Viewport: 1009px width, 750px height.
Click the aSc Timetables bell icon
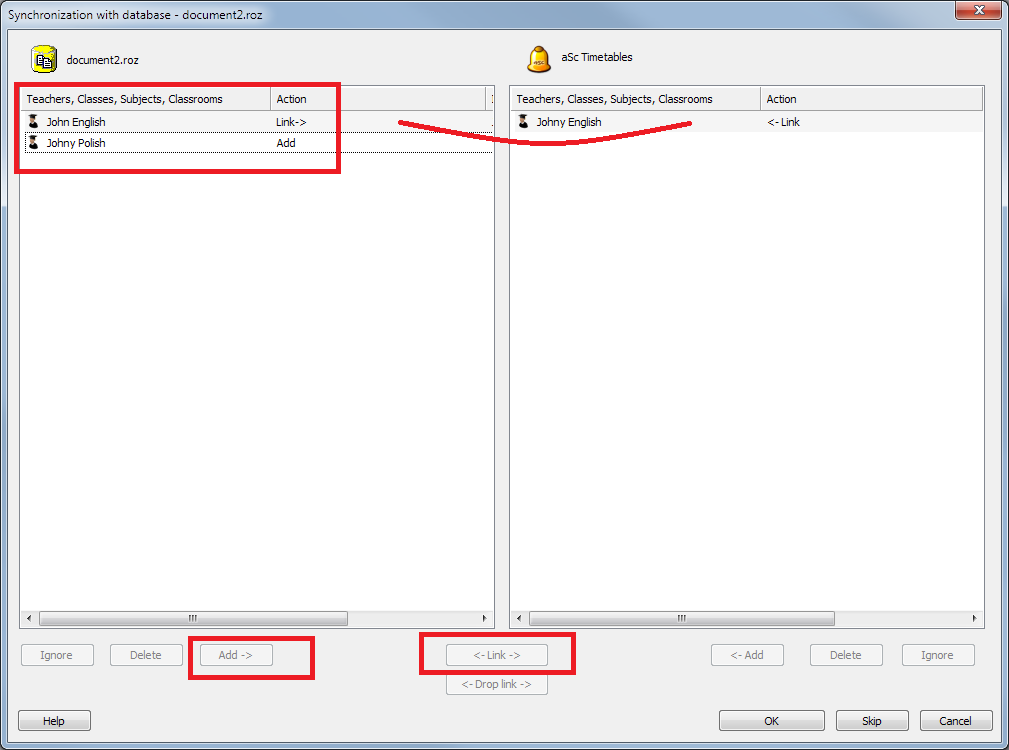click(x=539, y=59)
